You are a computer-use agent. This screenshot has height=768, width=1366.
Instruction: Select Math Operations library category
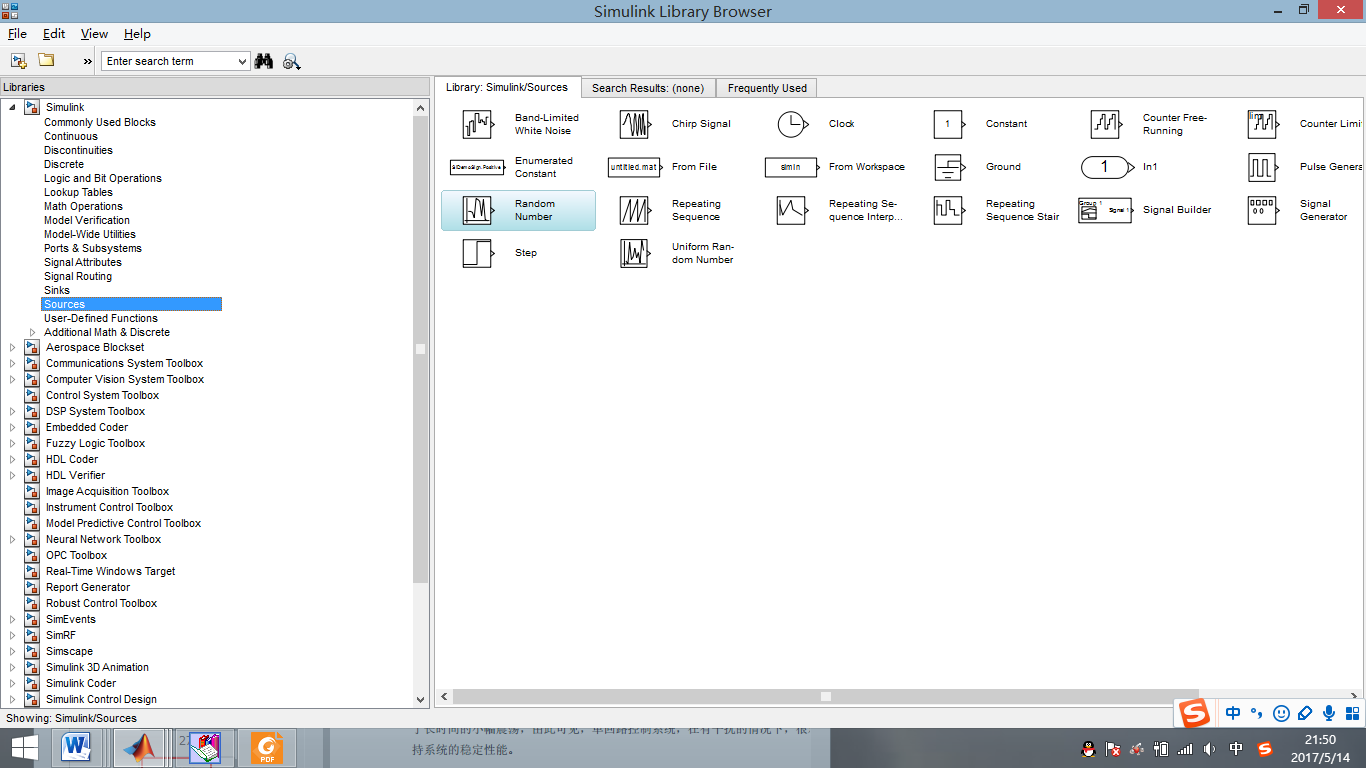(x=83, y=206)
